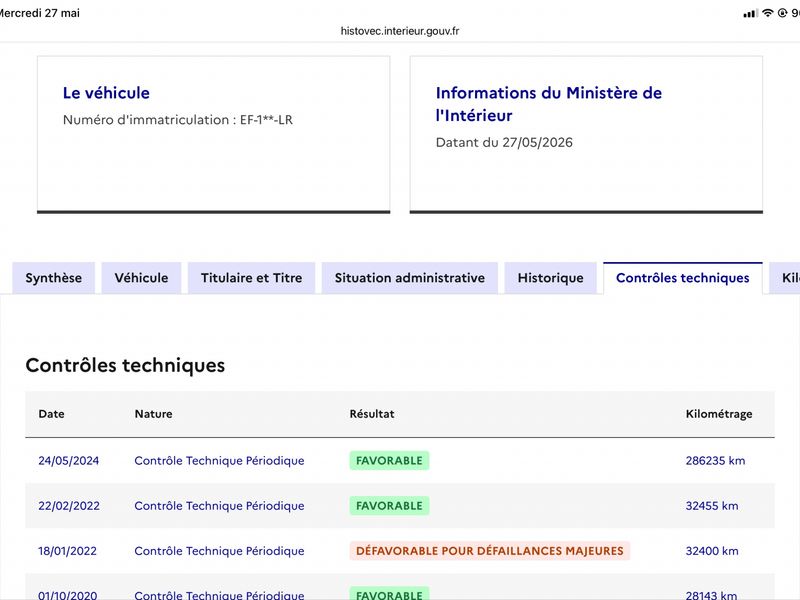This screenshot has height=600, width=800.
Task: Switch to the Véhicule tab
Action: pos(141,278)
